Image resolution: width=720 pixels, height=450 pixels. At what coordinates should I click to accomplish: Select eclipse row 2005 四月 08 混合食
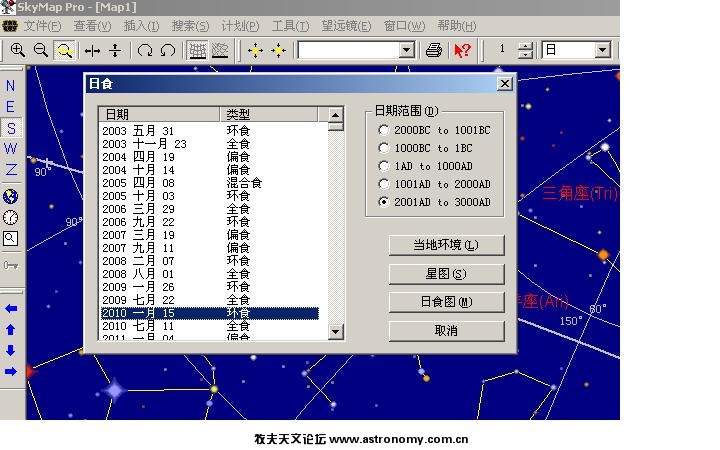tap(209, 183)
